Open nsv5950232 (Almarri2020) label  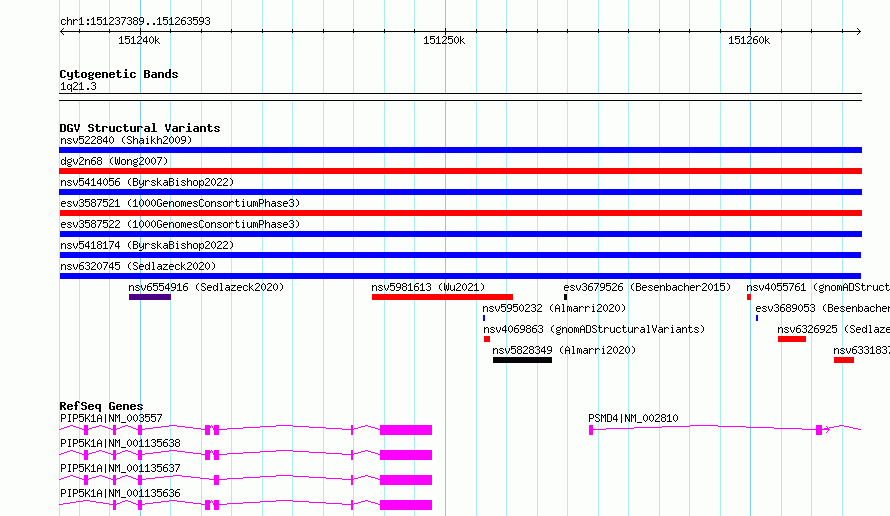coord(554,308)
